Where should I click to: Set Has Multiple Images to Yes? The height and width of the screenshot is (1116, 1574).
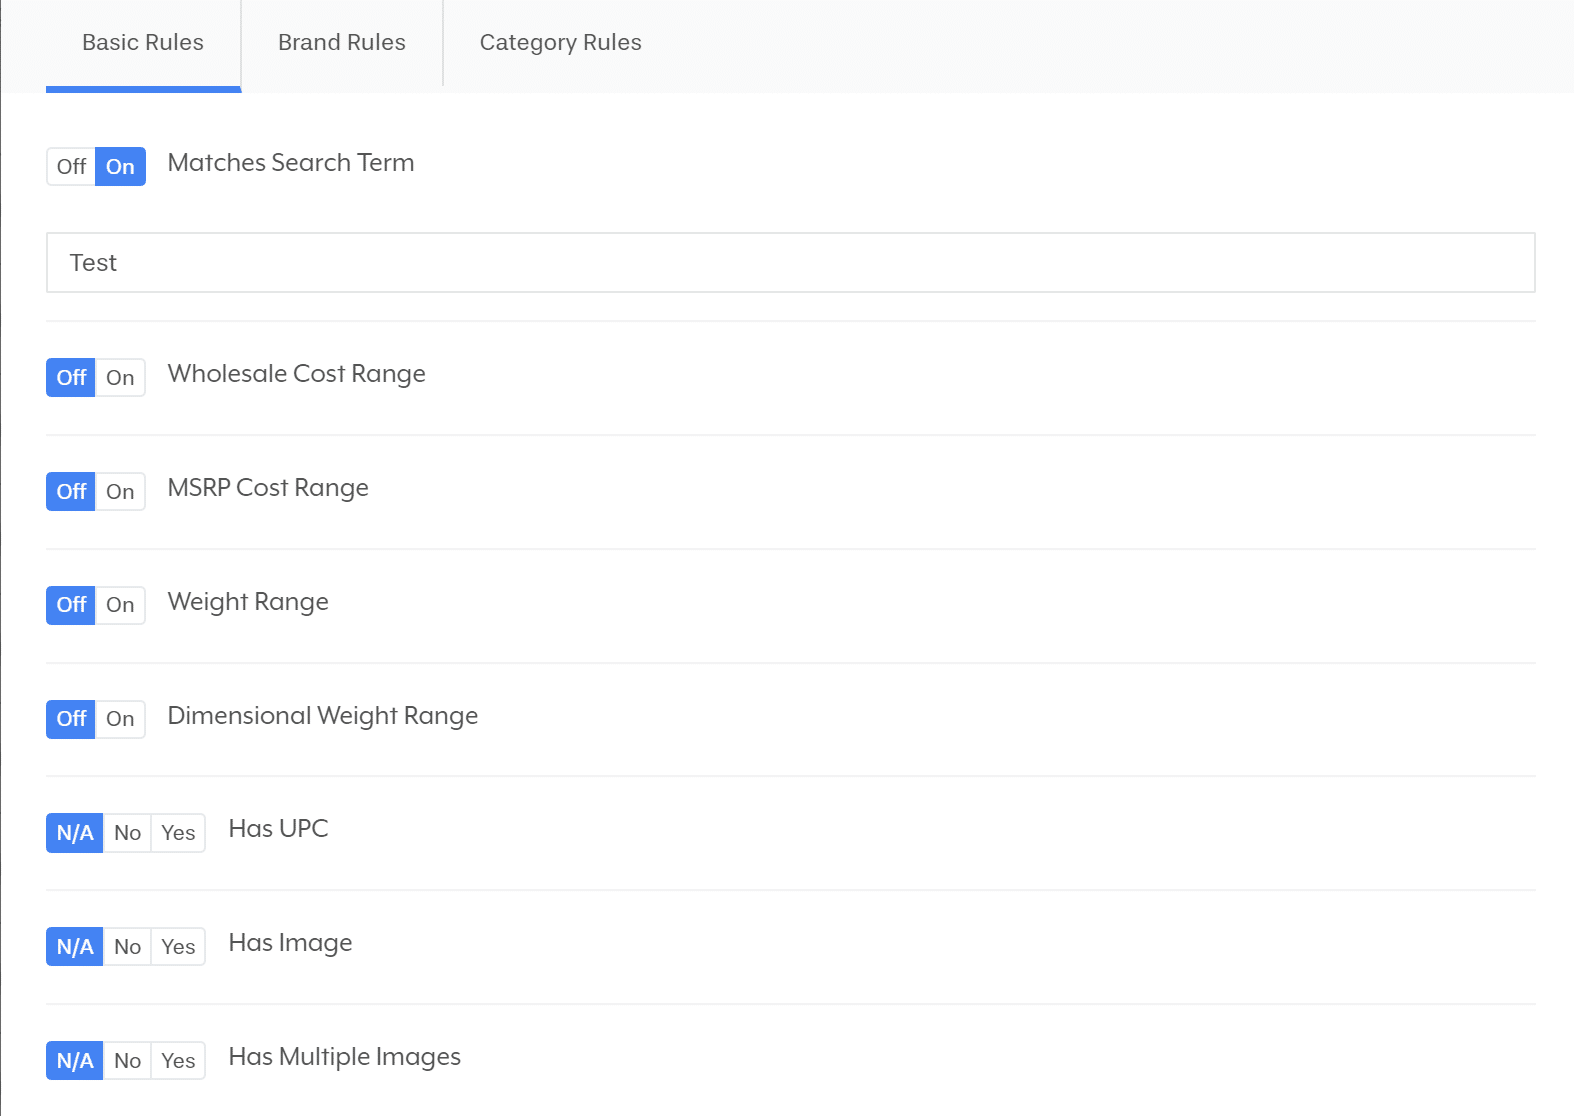point(178,1061)
